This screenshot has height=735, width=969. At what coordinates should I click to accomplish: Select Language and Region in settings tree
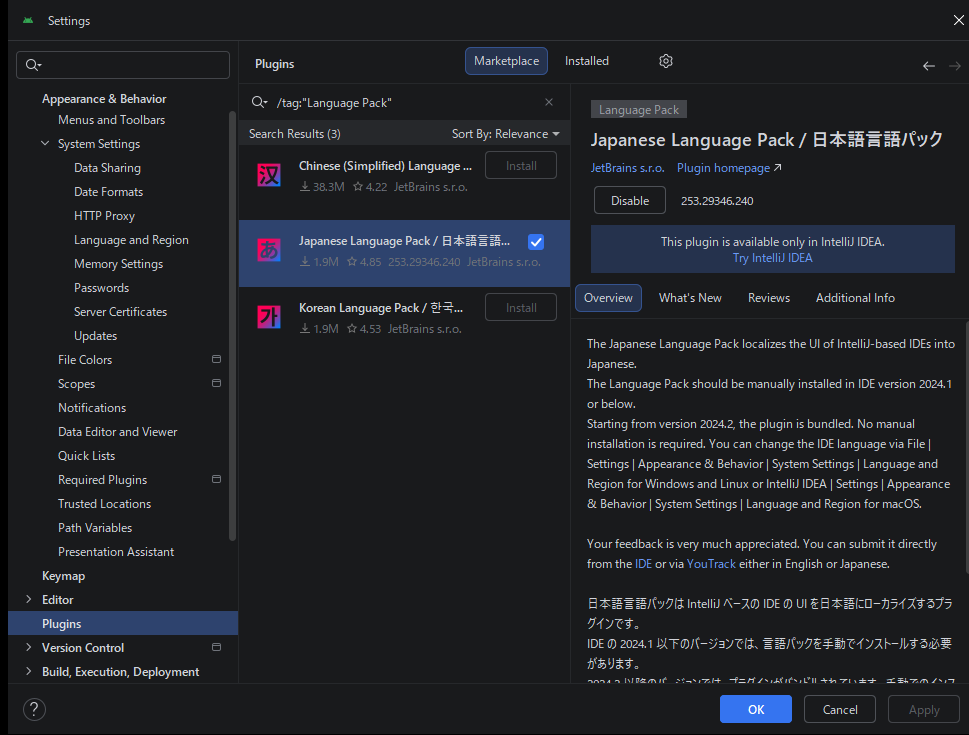pos(131,240)
